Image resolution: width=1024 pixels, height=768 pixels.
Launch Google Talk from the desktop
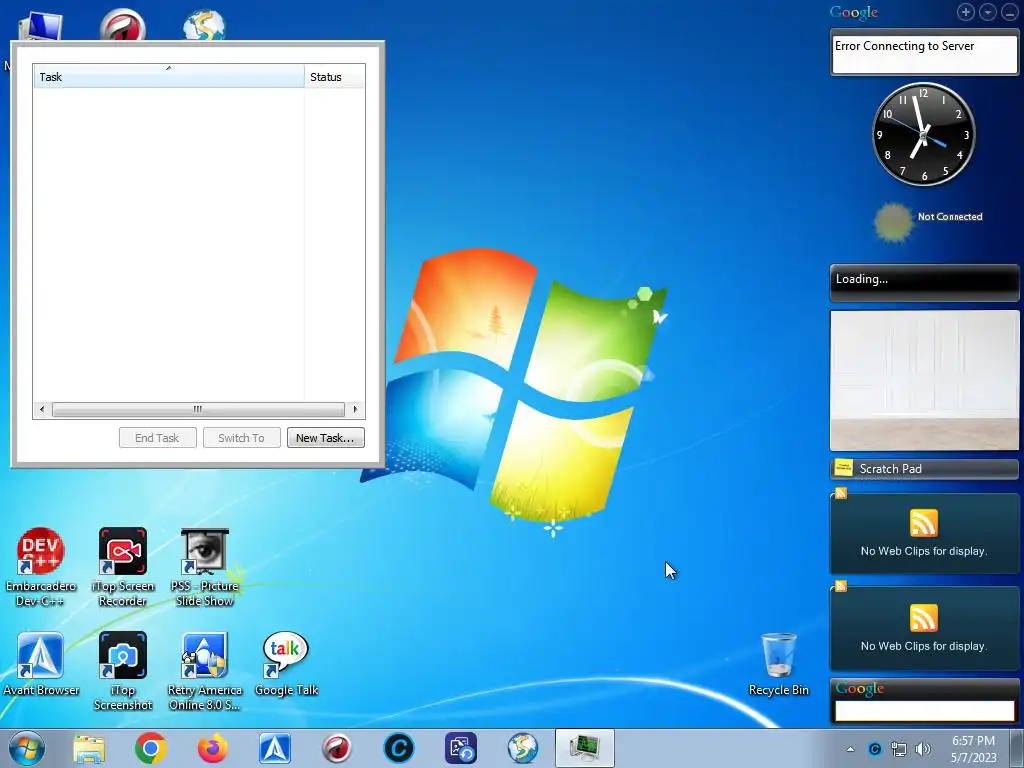[285, 664]
